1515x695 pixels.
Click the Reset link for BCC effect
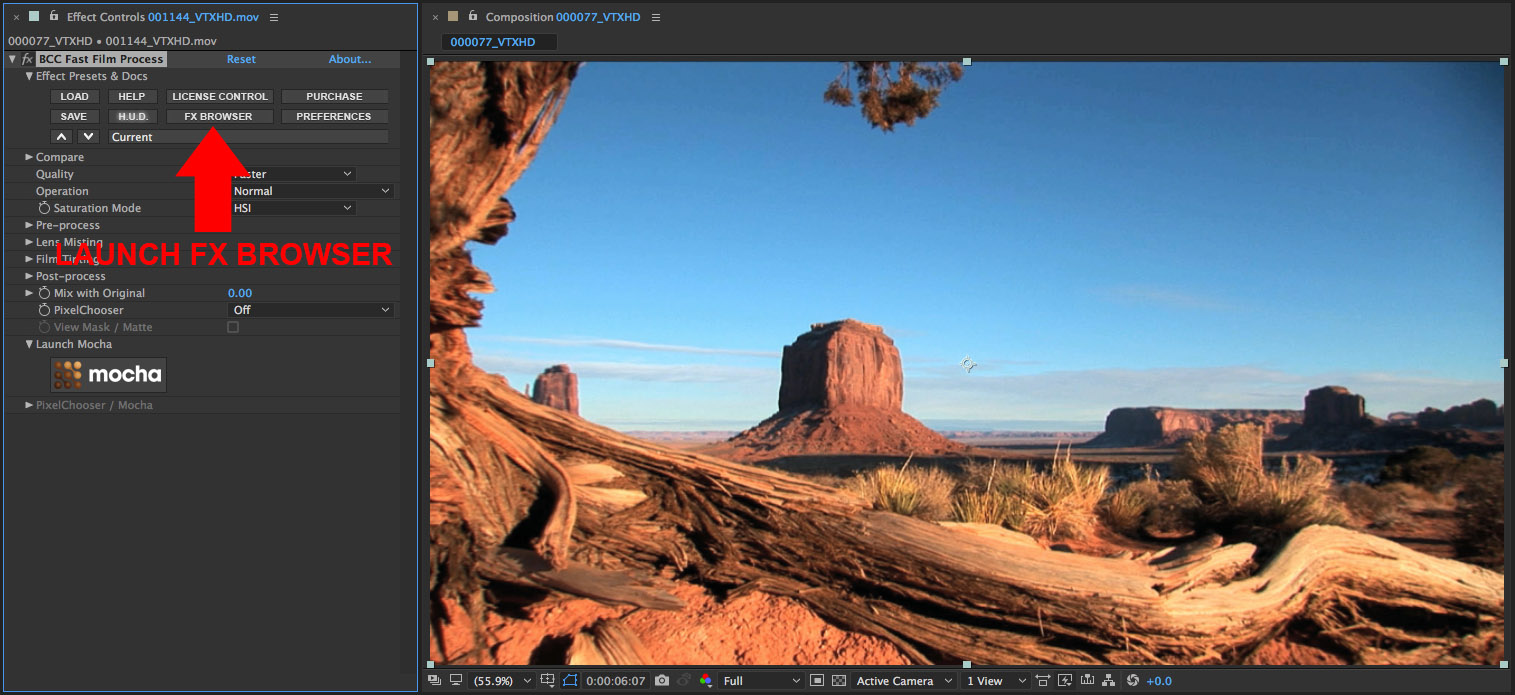[x=241, y=59]
